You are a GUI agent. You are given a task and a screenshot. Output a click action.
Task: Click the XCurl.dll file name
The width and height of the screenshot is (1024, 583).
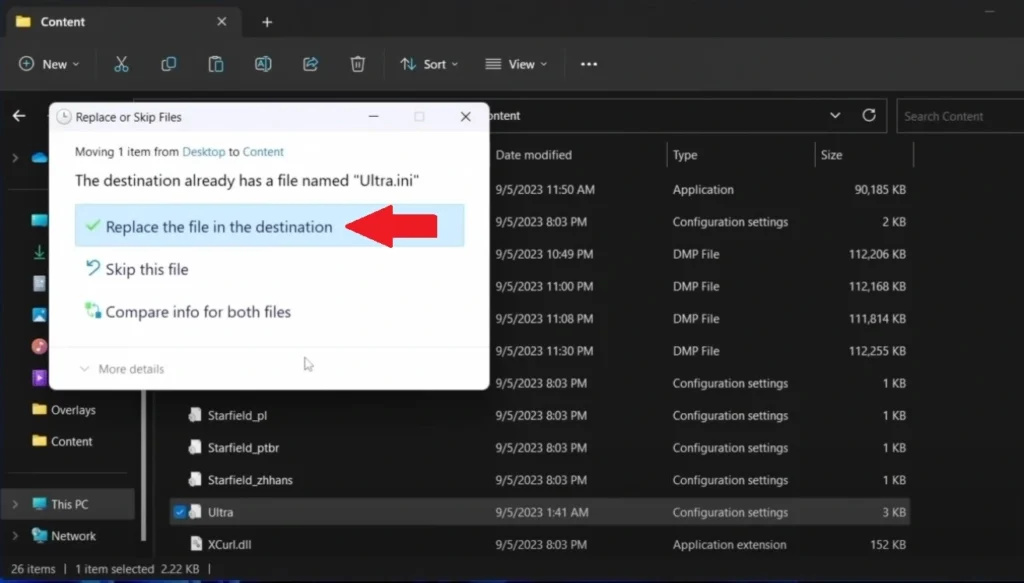(229, 544)
